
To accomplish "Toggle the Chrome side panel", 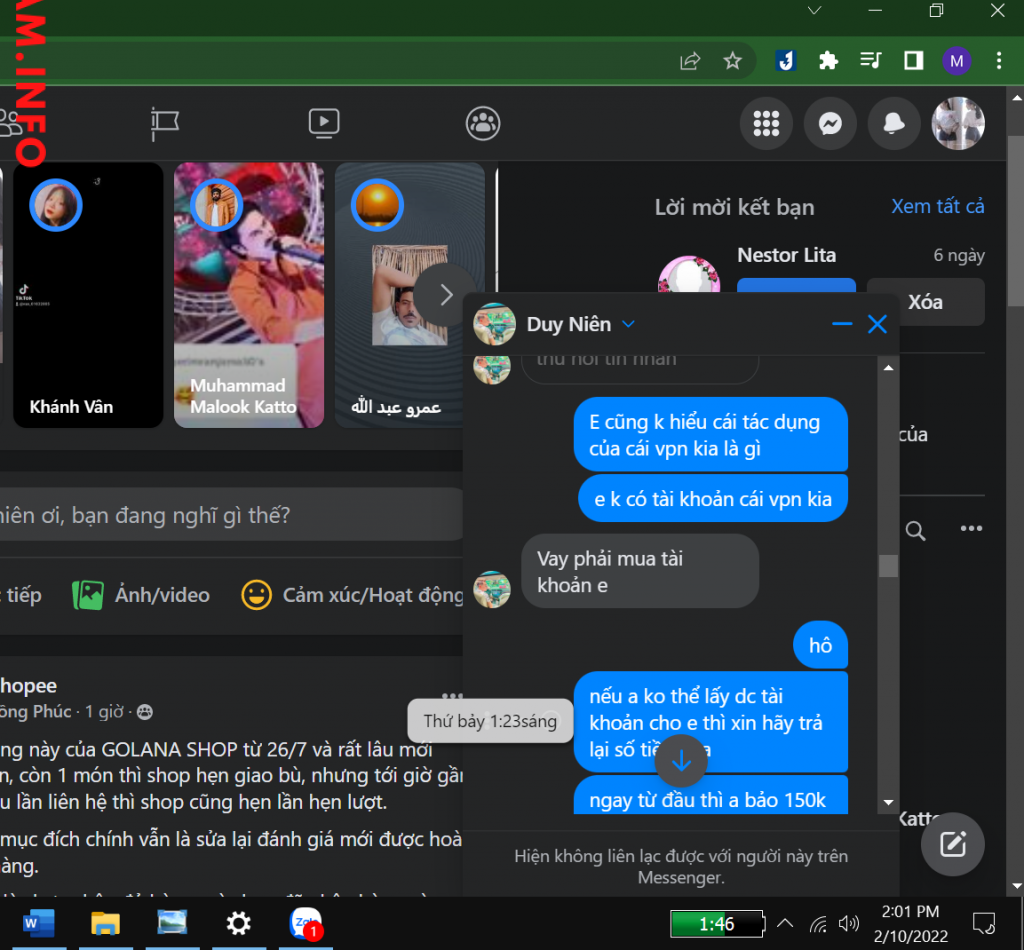I will [913, 61].
